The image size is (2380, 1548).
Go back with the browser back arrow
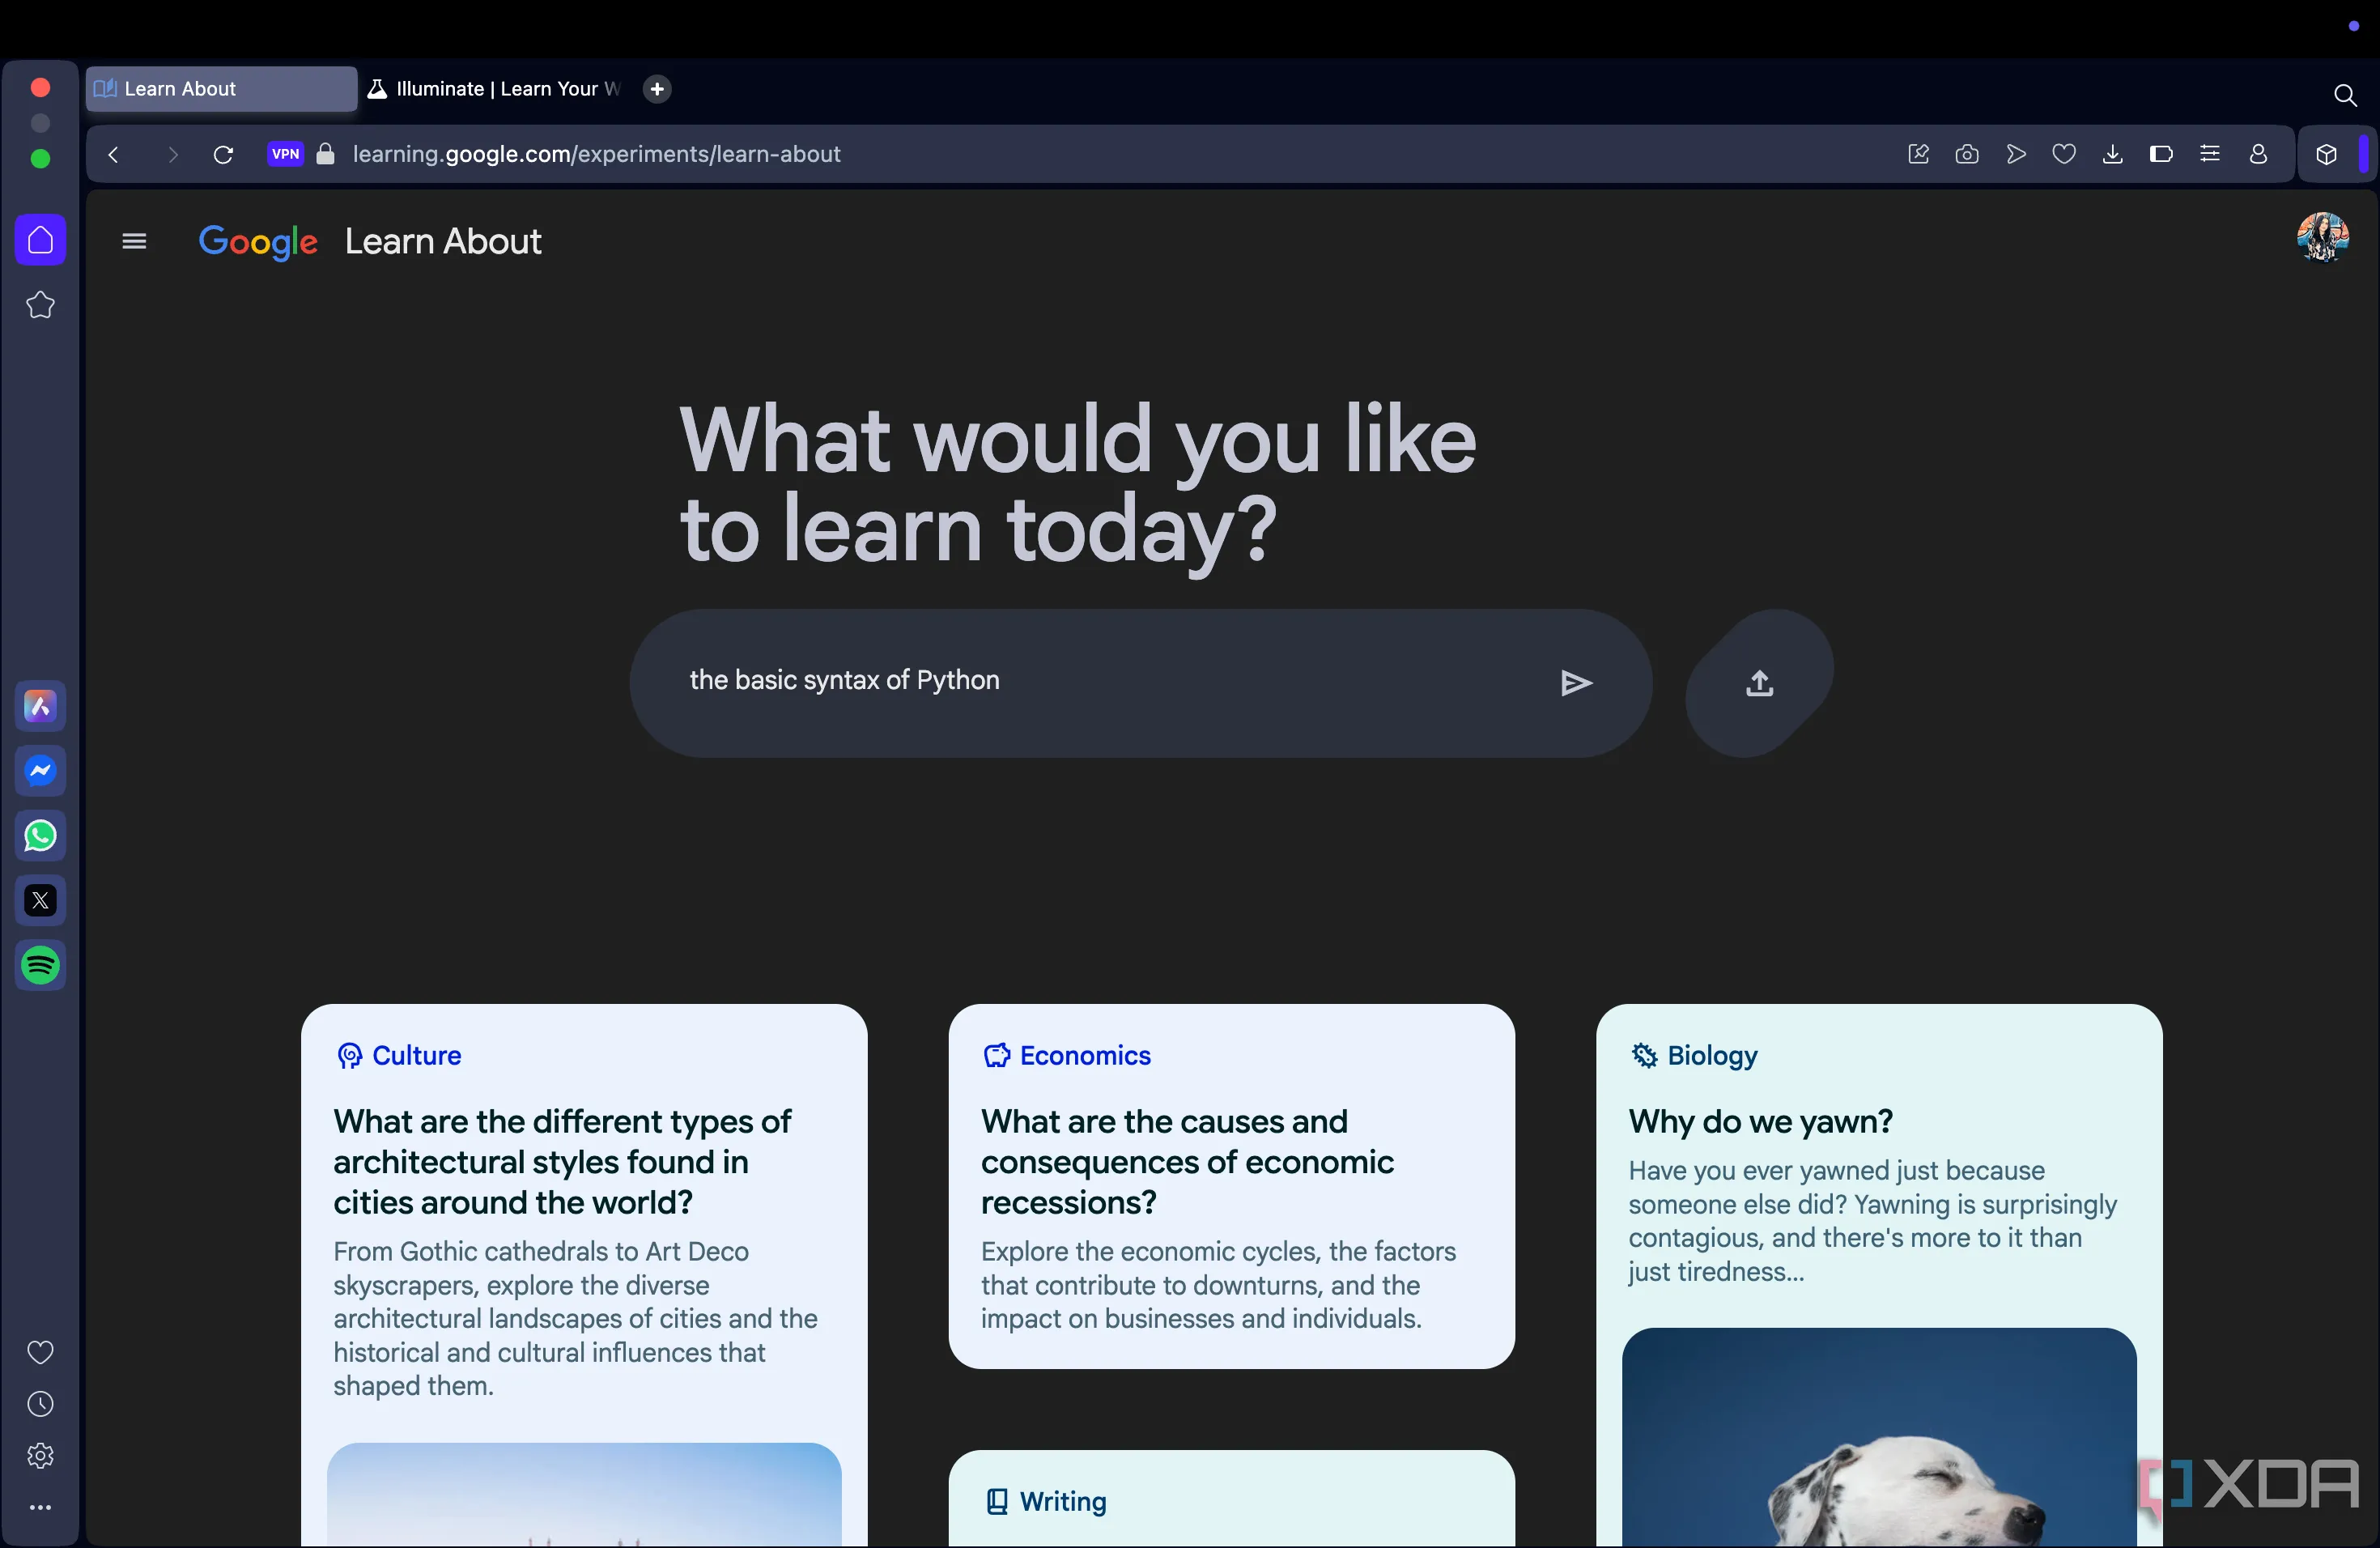pyautogui.click(x=114, y=155)
